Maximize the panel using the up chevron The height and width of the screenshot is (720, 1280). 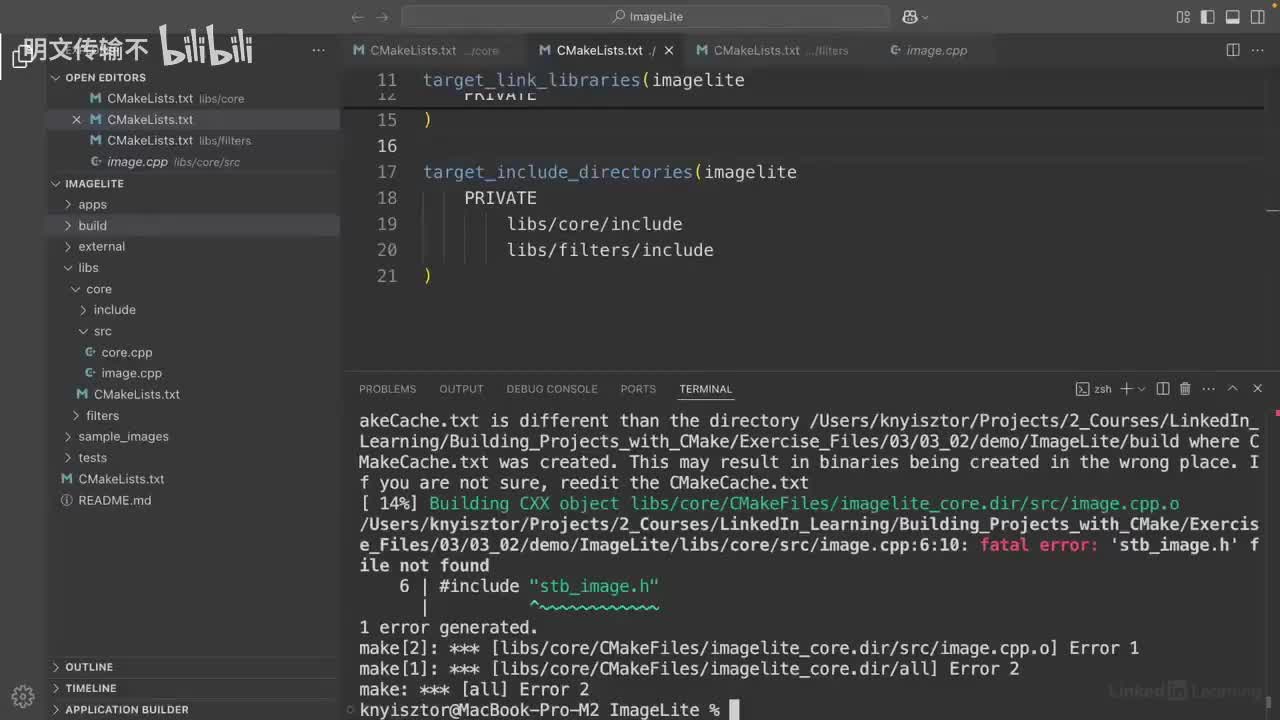click(x=1233, y=389)
